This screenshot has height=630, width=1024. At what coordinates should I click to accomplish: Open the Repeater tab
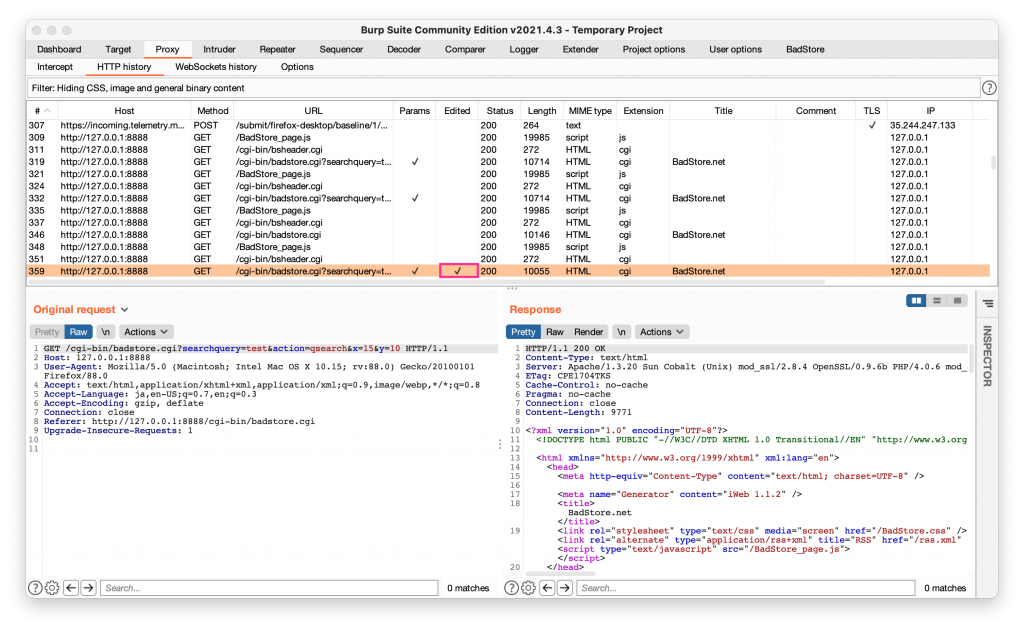click(x=277, y=49)
